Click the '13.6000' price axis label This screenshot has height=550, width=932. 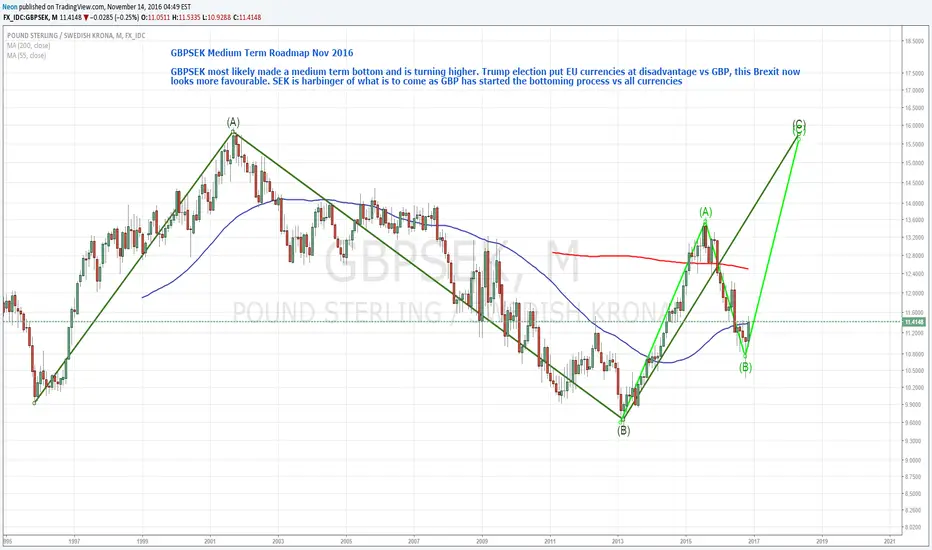click(x=914, y=220)
